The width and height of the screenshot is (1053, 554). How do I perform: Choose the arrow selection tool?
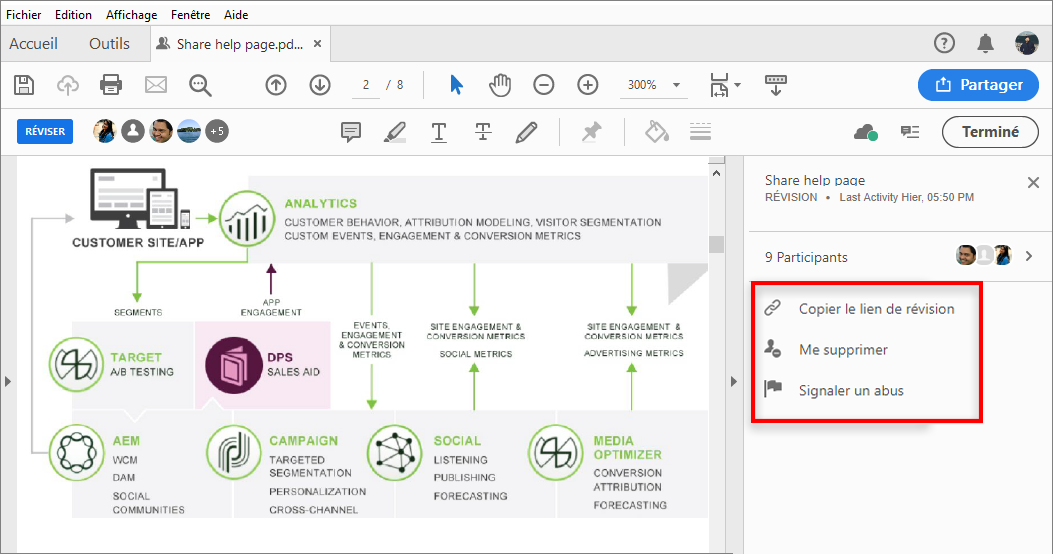pyautogui.click(x=457, y=85)
